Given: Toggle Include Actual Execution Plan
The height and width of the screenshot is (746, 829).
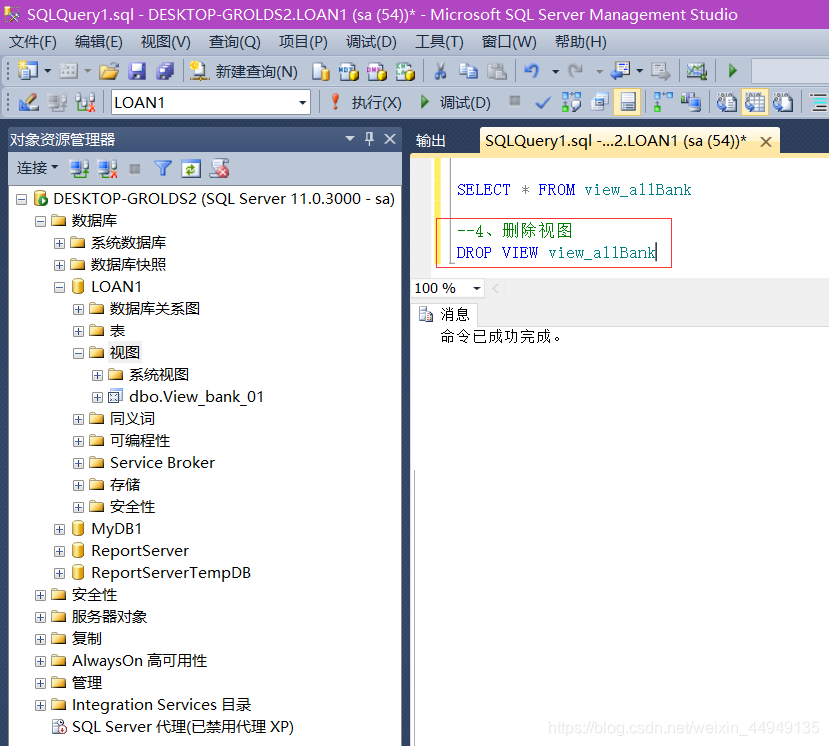Looking at the screenshot, I should (662, 102).
